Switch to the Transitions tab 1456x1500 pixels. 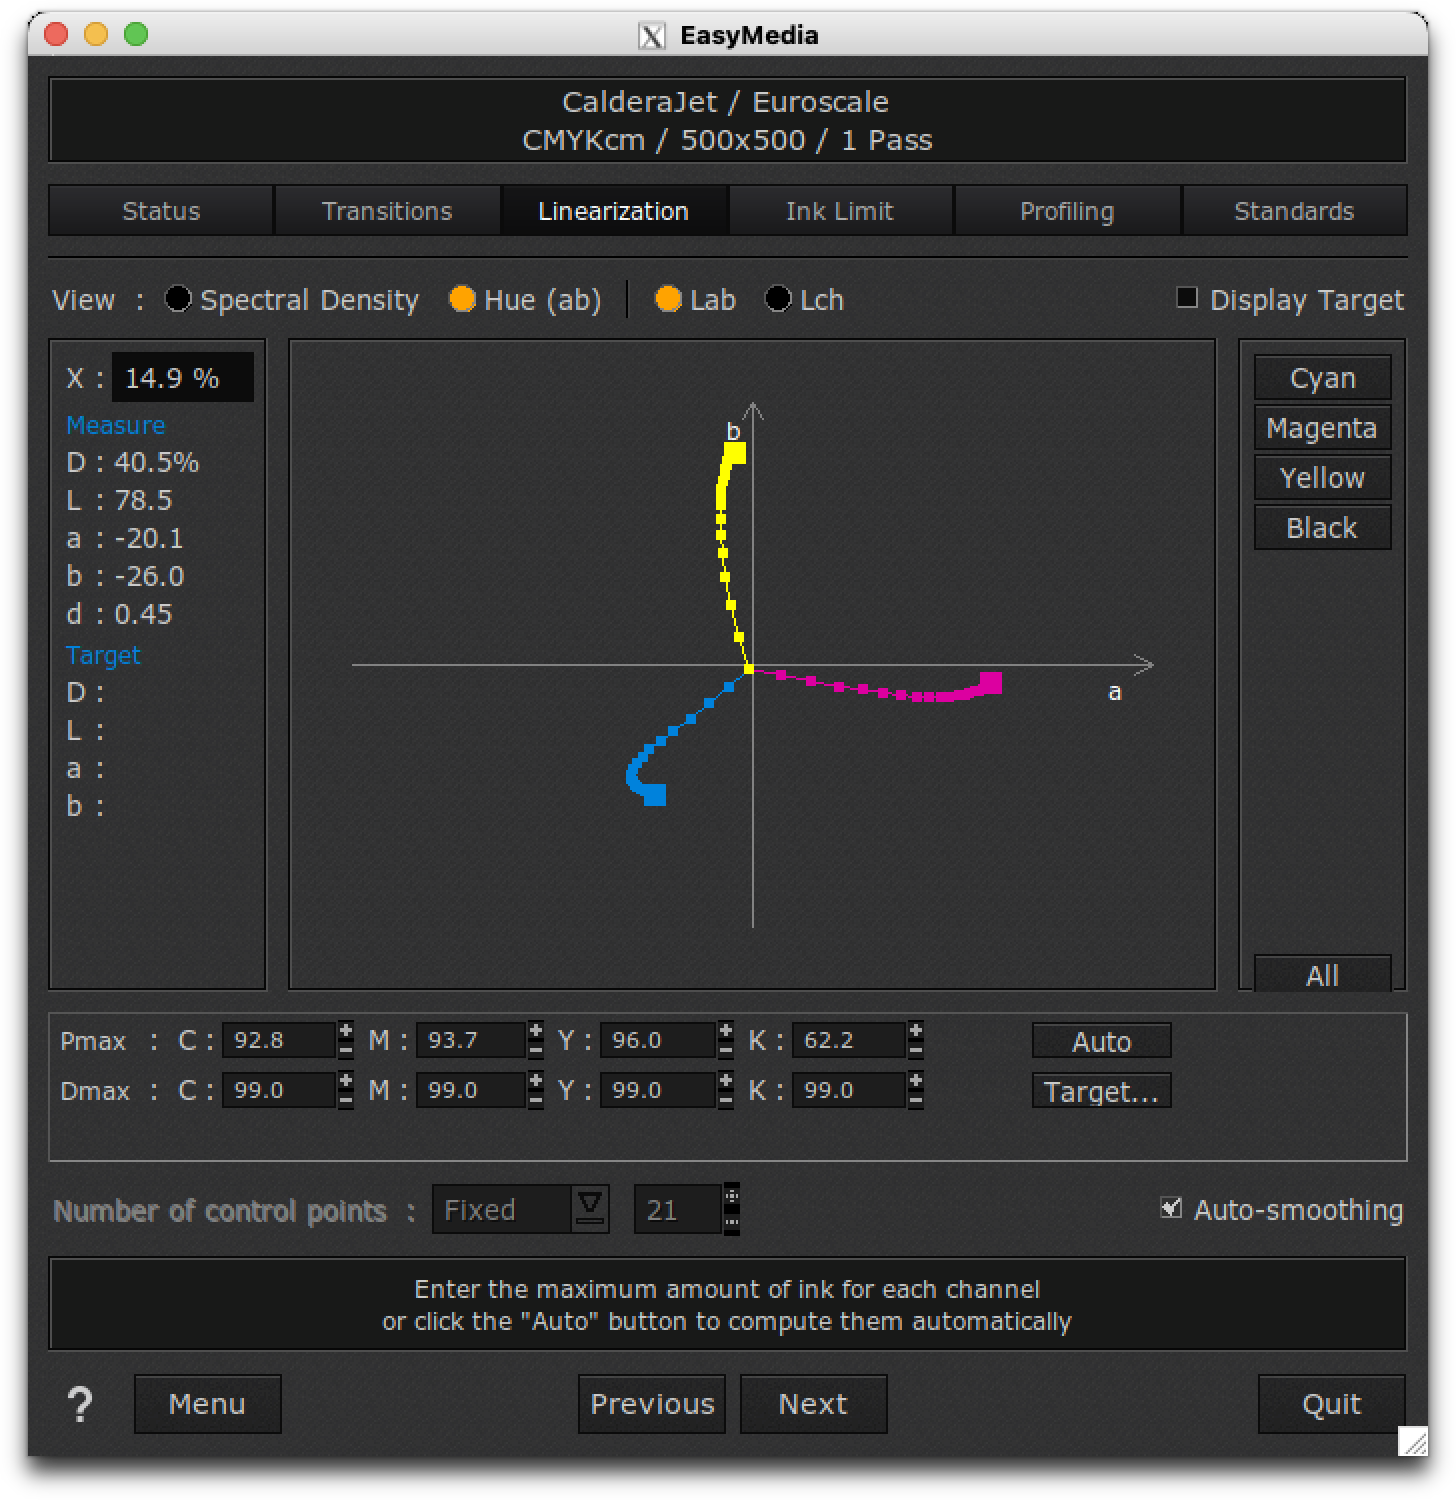coord(387,211)
